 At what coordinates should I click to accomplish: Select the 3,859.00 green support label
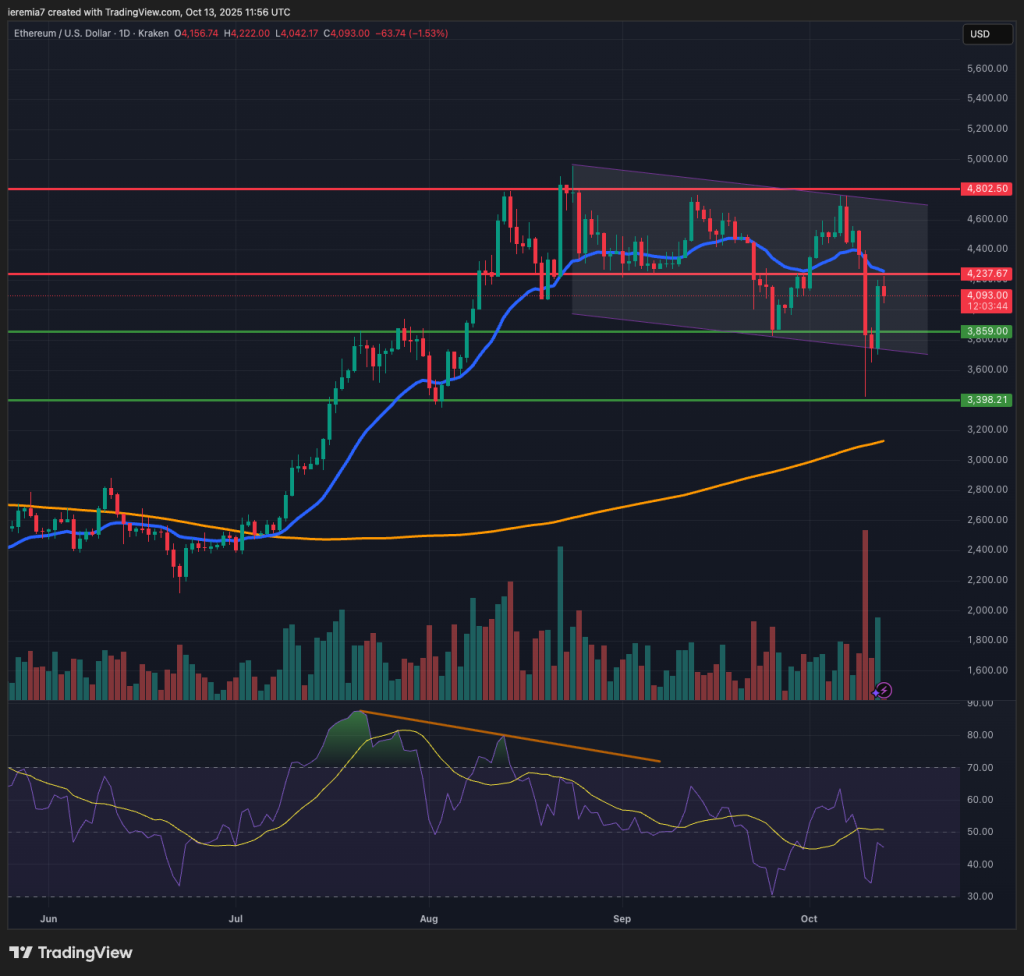click(x=988, y=331)
